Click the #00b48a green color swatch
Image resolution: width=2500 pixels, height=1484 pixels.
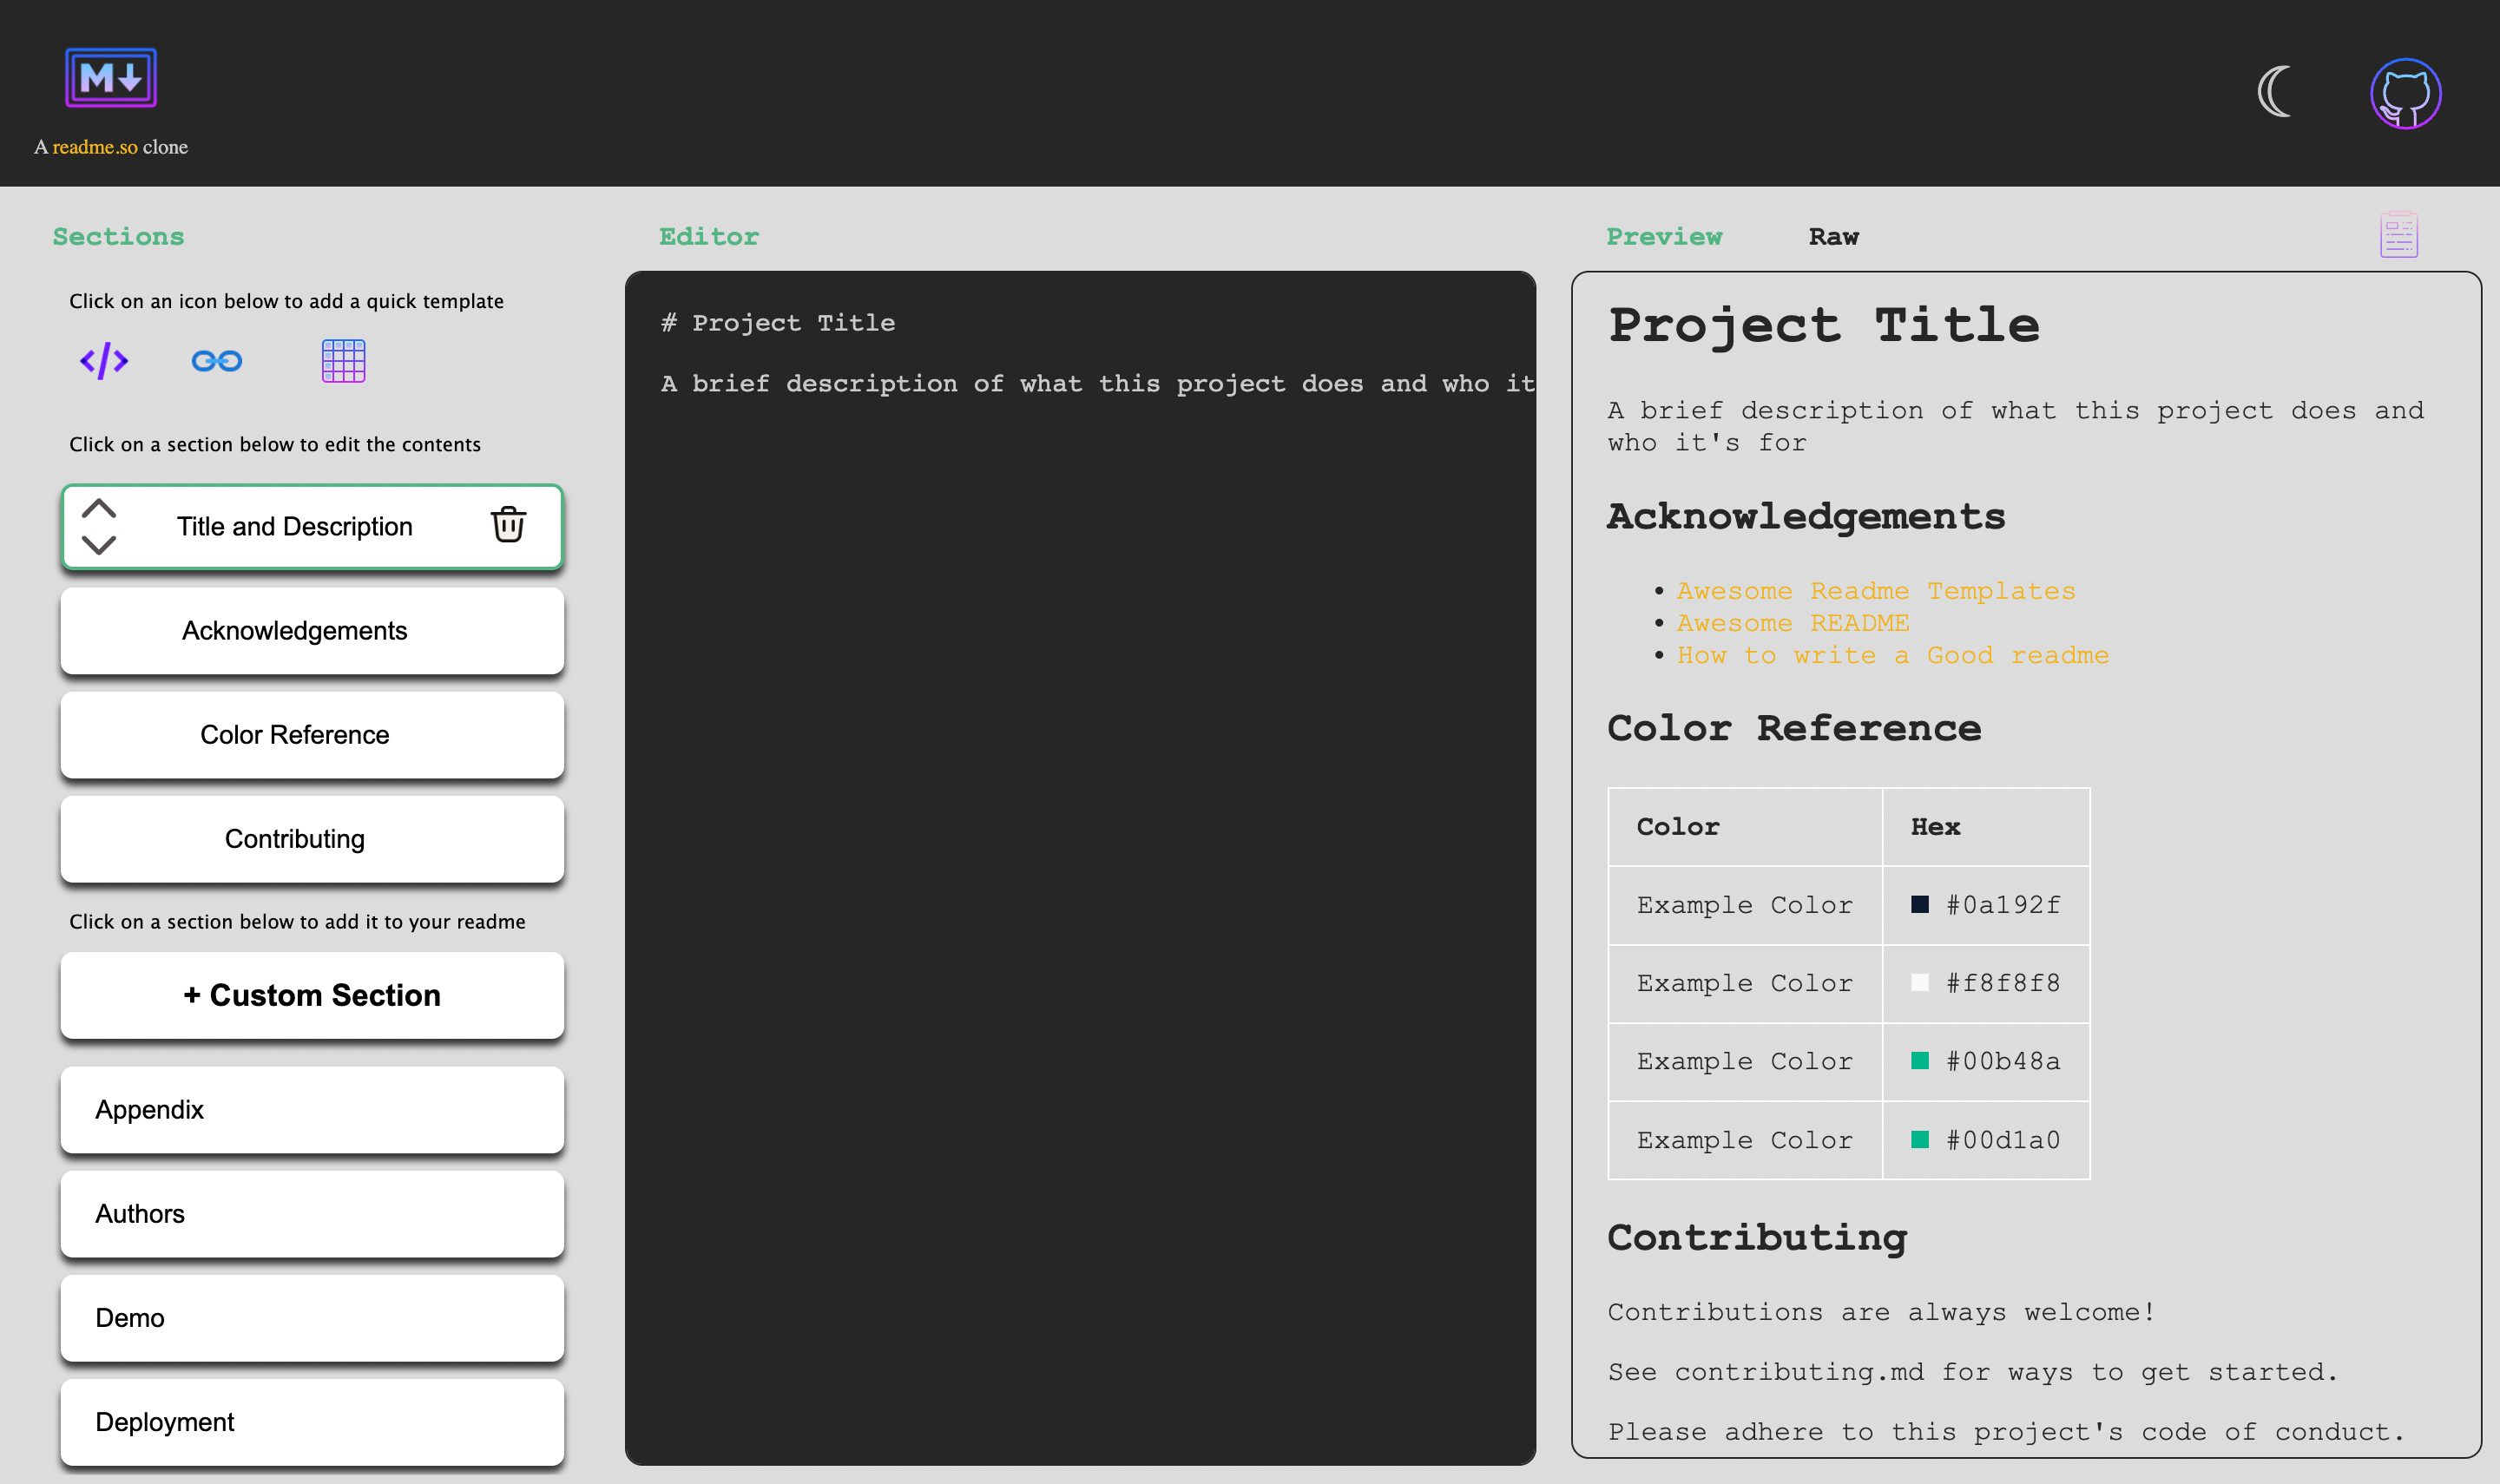(x=1919, y=1061)
